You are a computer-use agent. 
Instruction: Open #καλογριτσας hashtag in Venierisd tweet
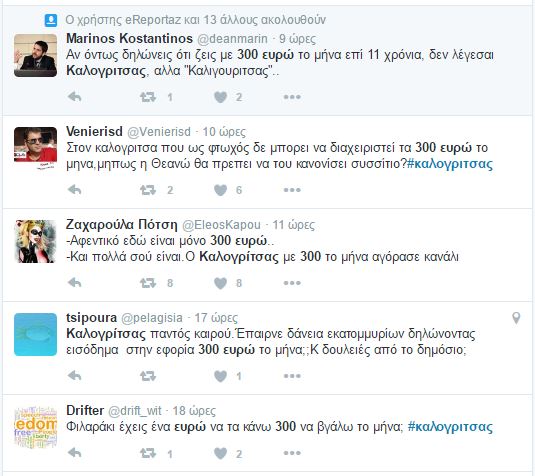(x=450, y=164)
